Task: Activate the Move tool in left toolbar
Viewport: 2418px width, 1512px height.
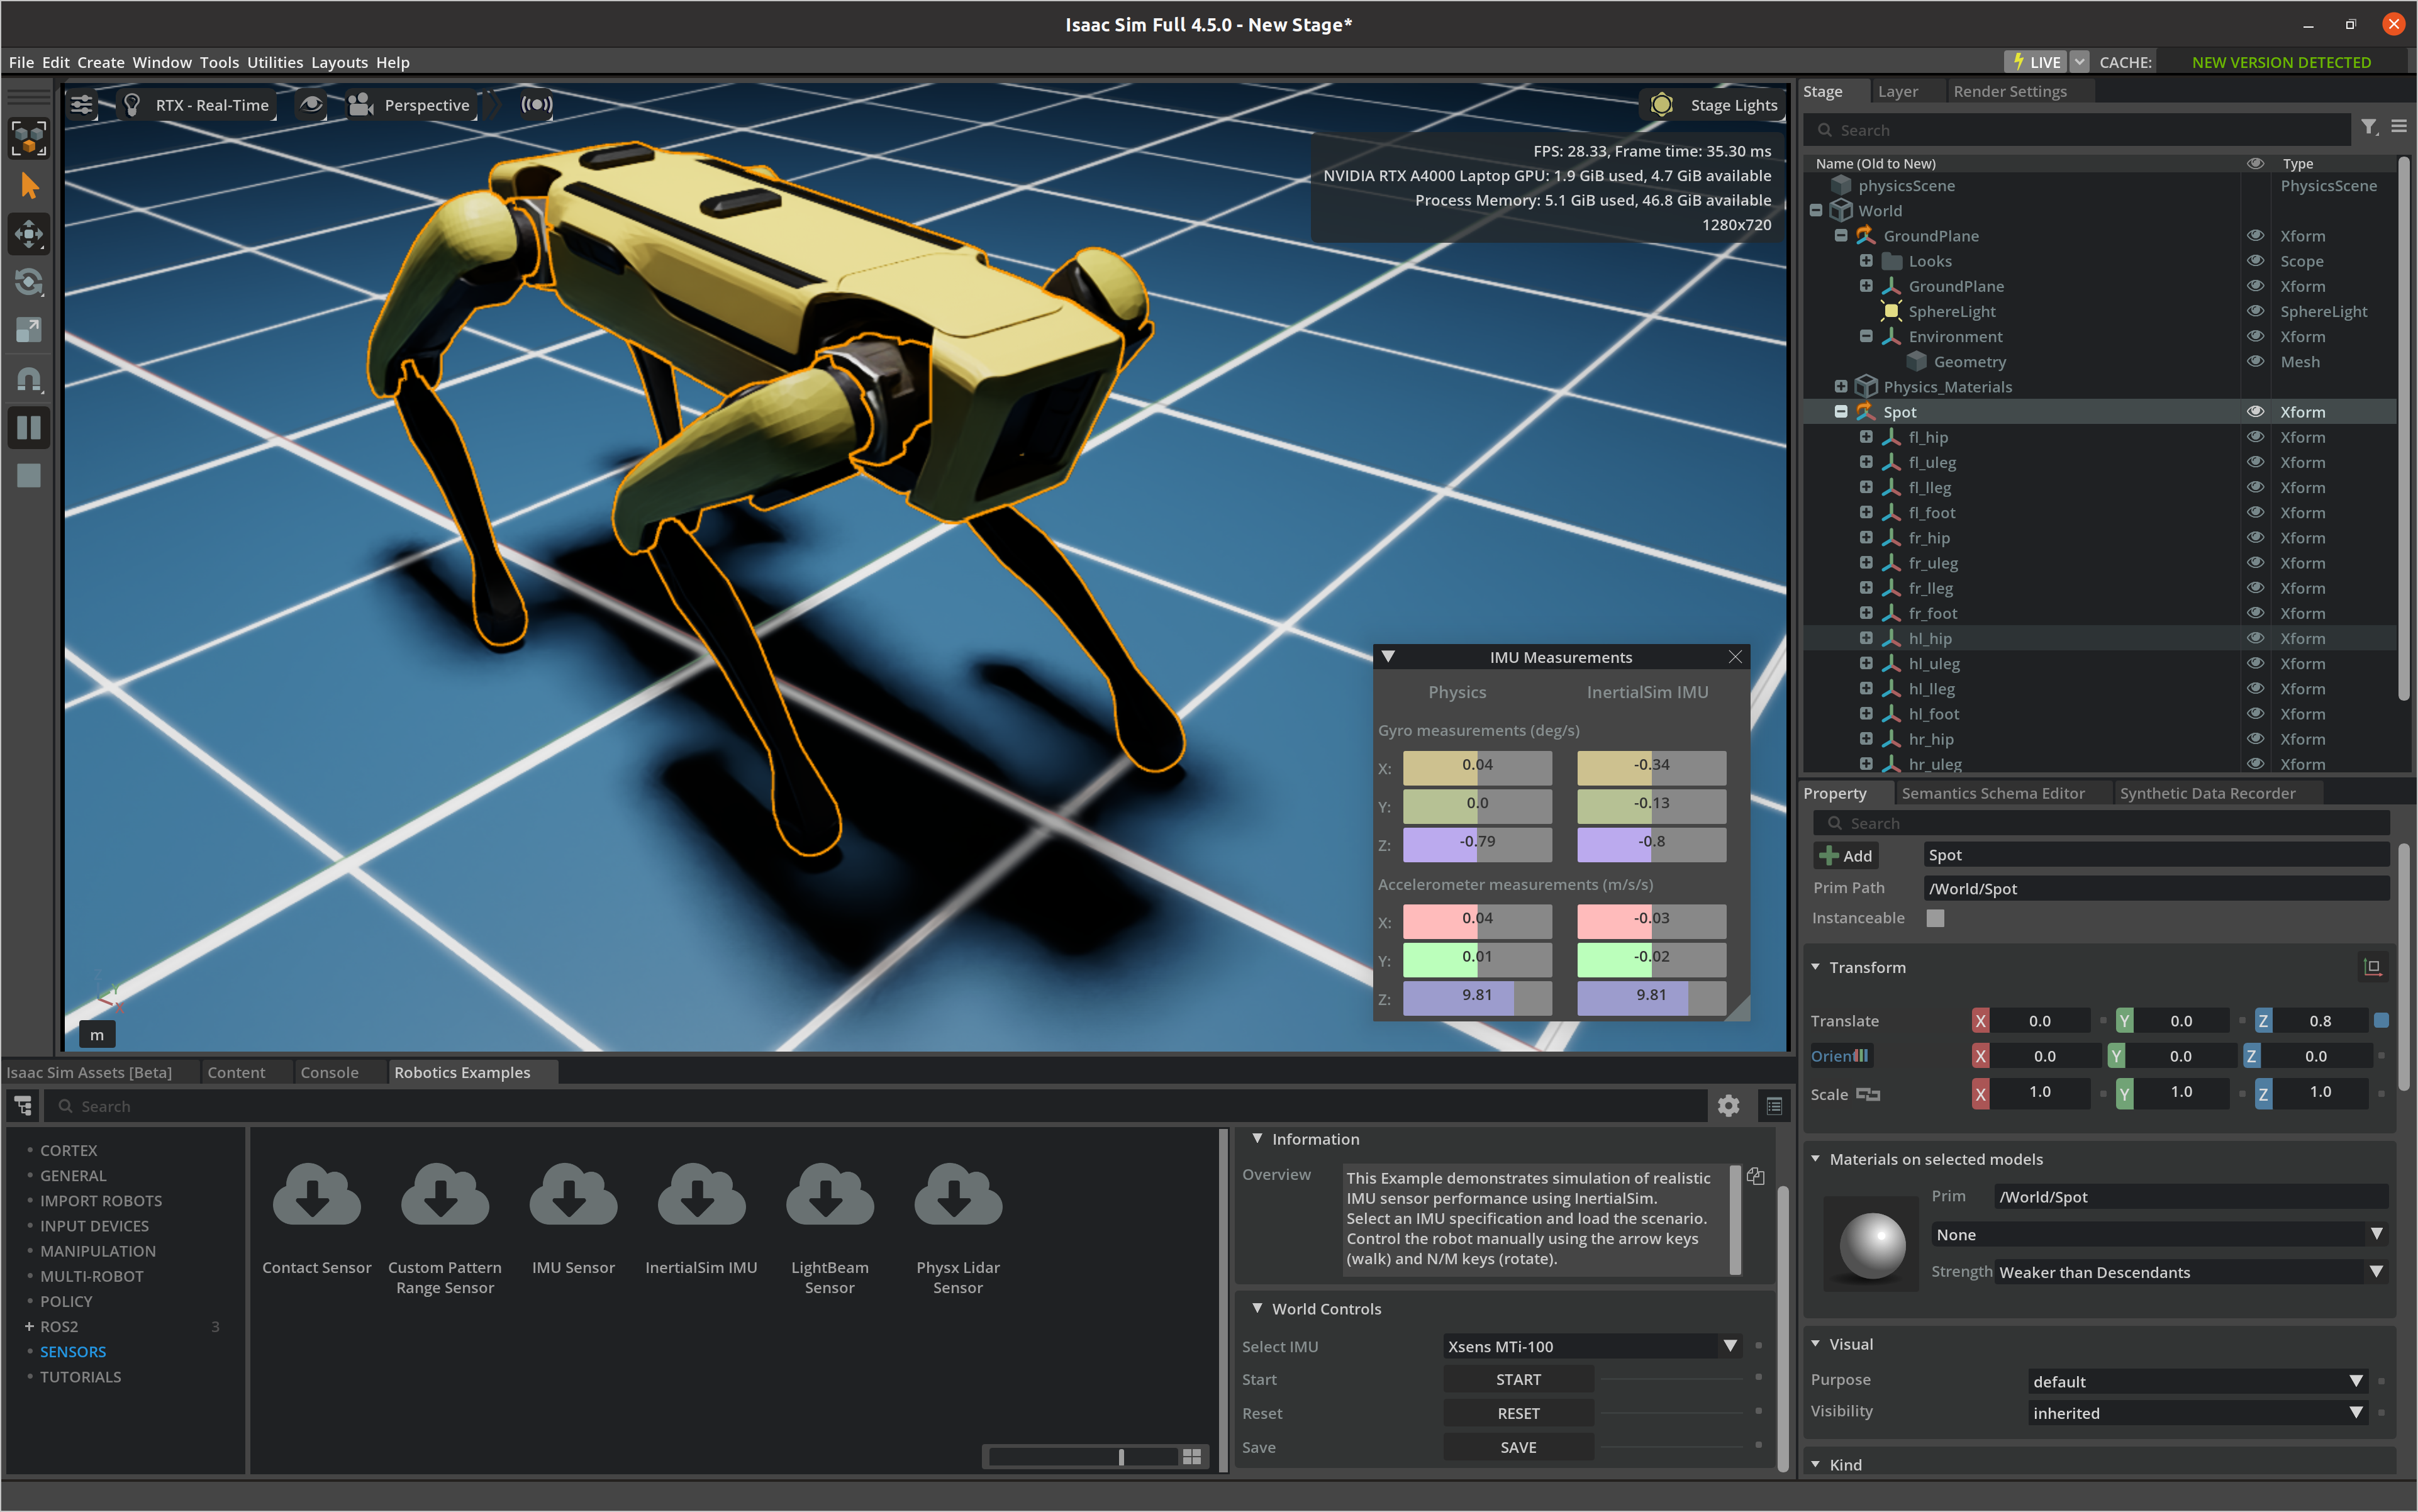Action: (x=29, y=235)
